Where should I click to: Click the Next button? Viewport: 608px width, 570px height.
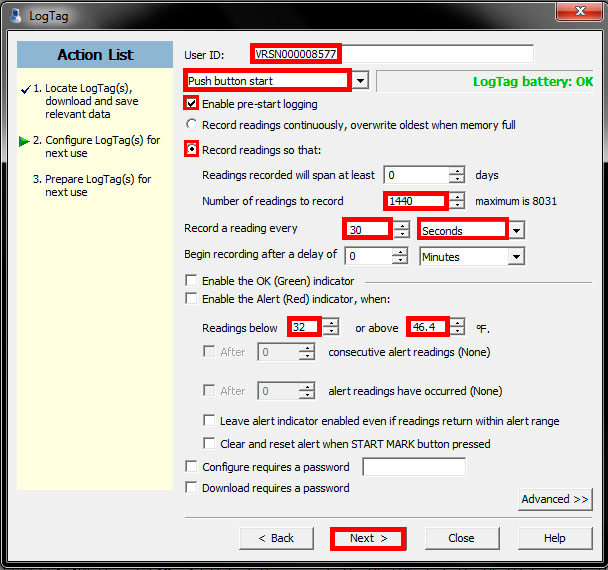click(367, 538)
